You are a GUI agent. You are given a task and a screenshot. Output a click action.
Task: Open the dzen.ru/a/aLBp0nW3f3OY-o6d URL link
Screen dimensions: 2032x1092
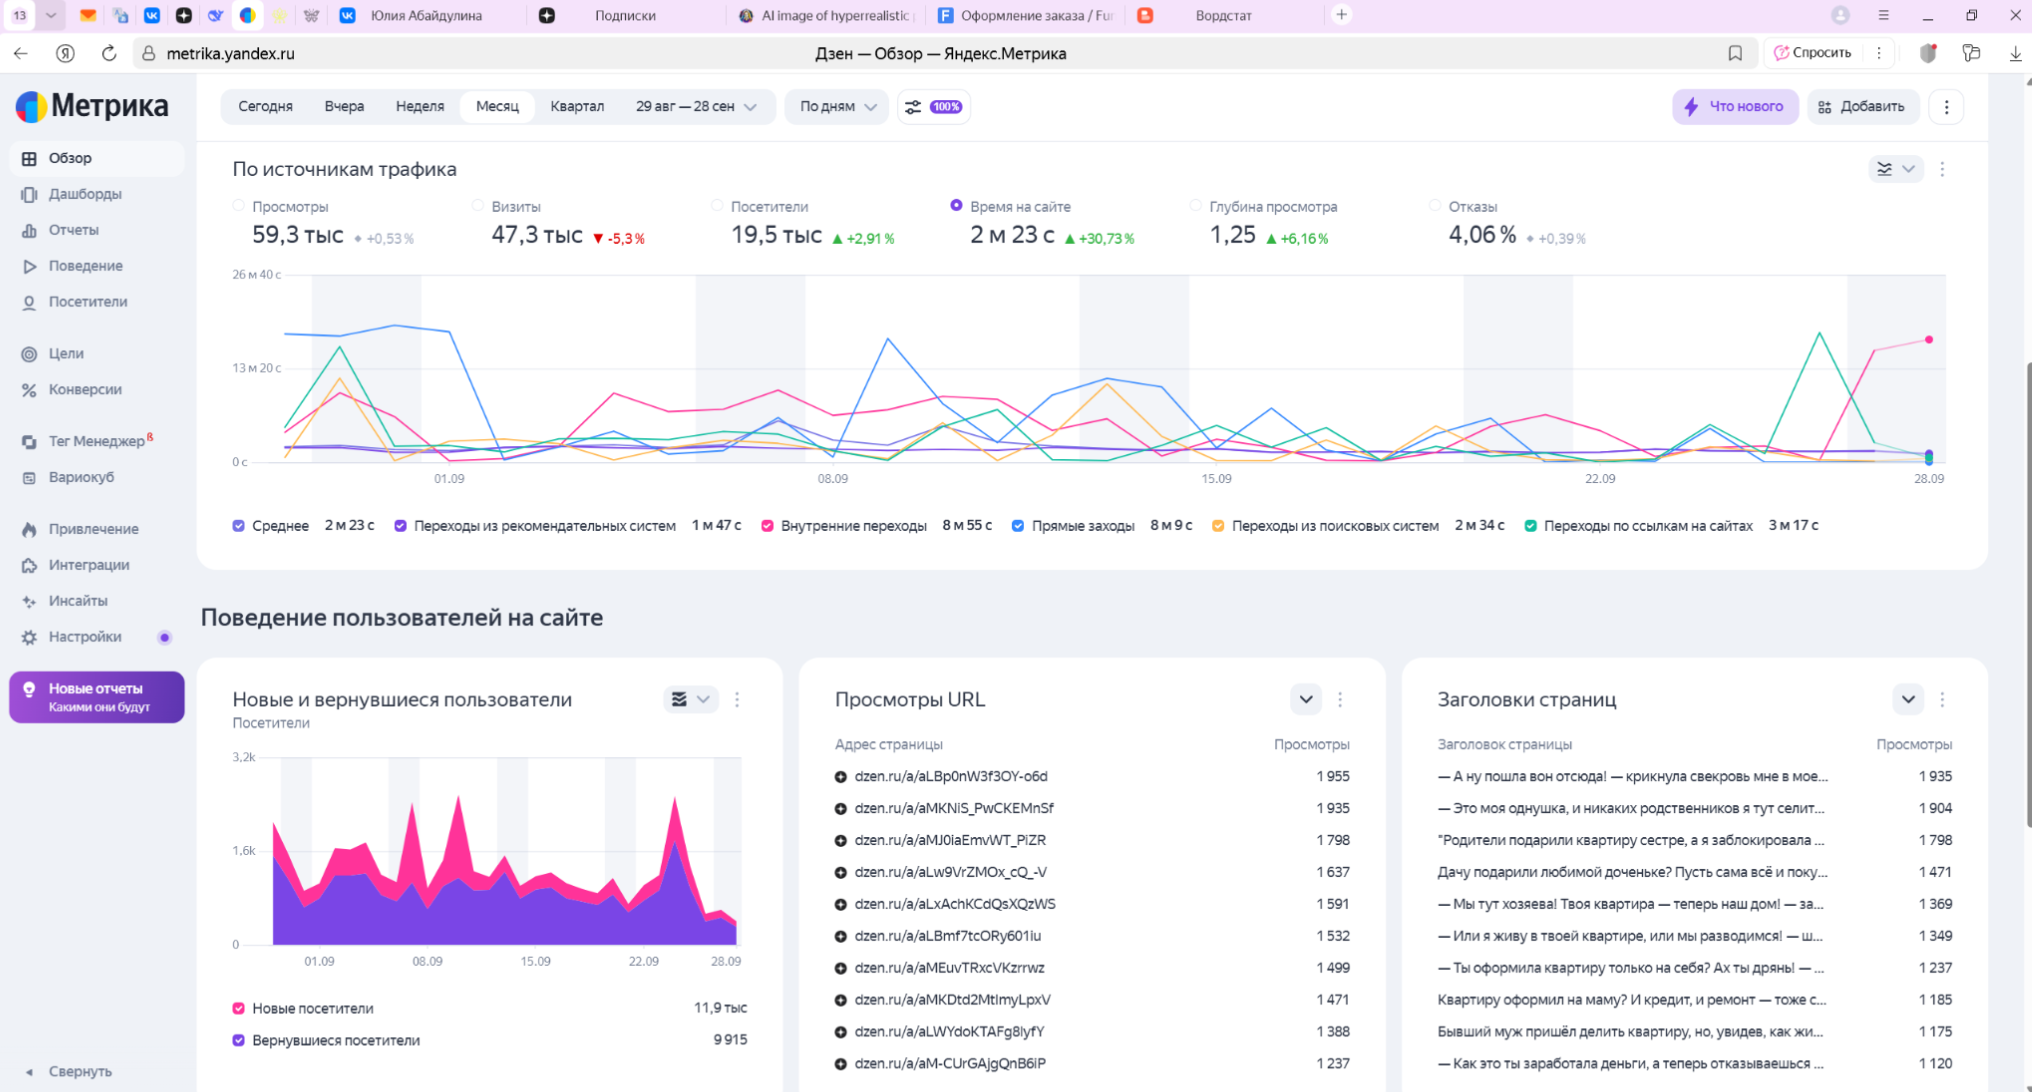950,776
